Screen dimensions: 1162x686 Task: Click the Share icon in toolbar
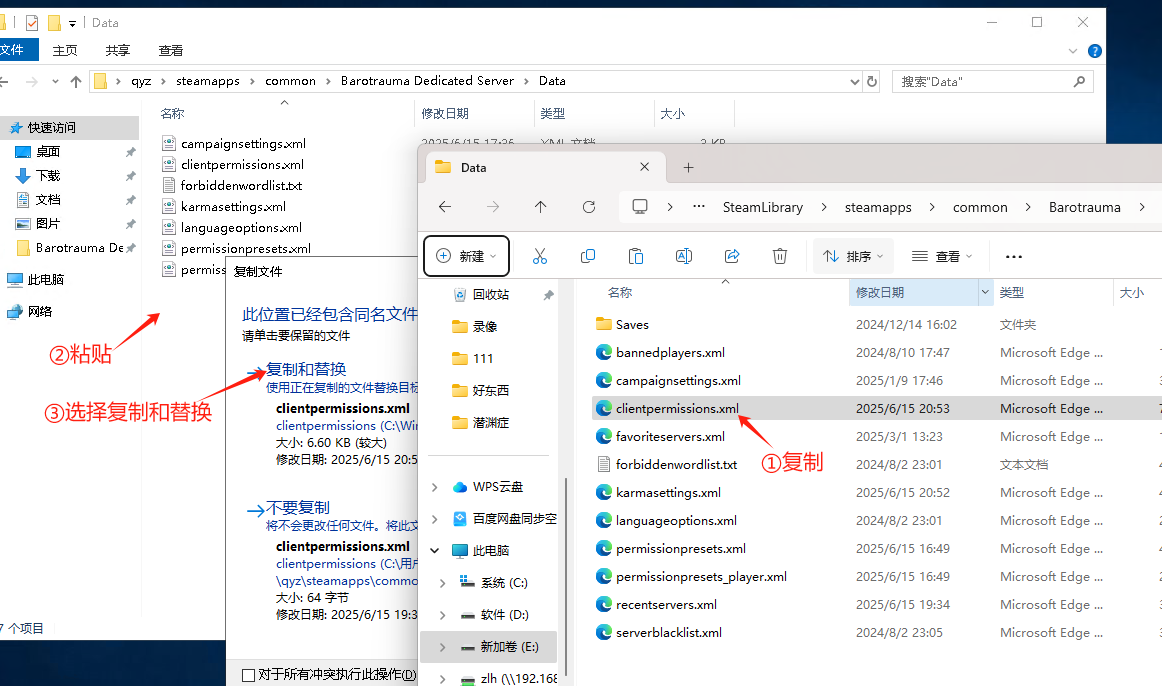click(x=732, y=256)
